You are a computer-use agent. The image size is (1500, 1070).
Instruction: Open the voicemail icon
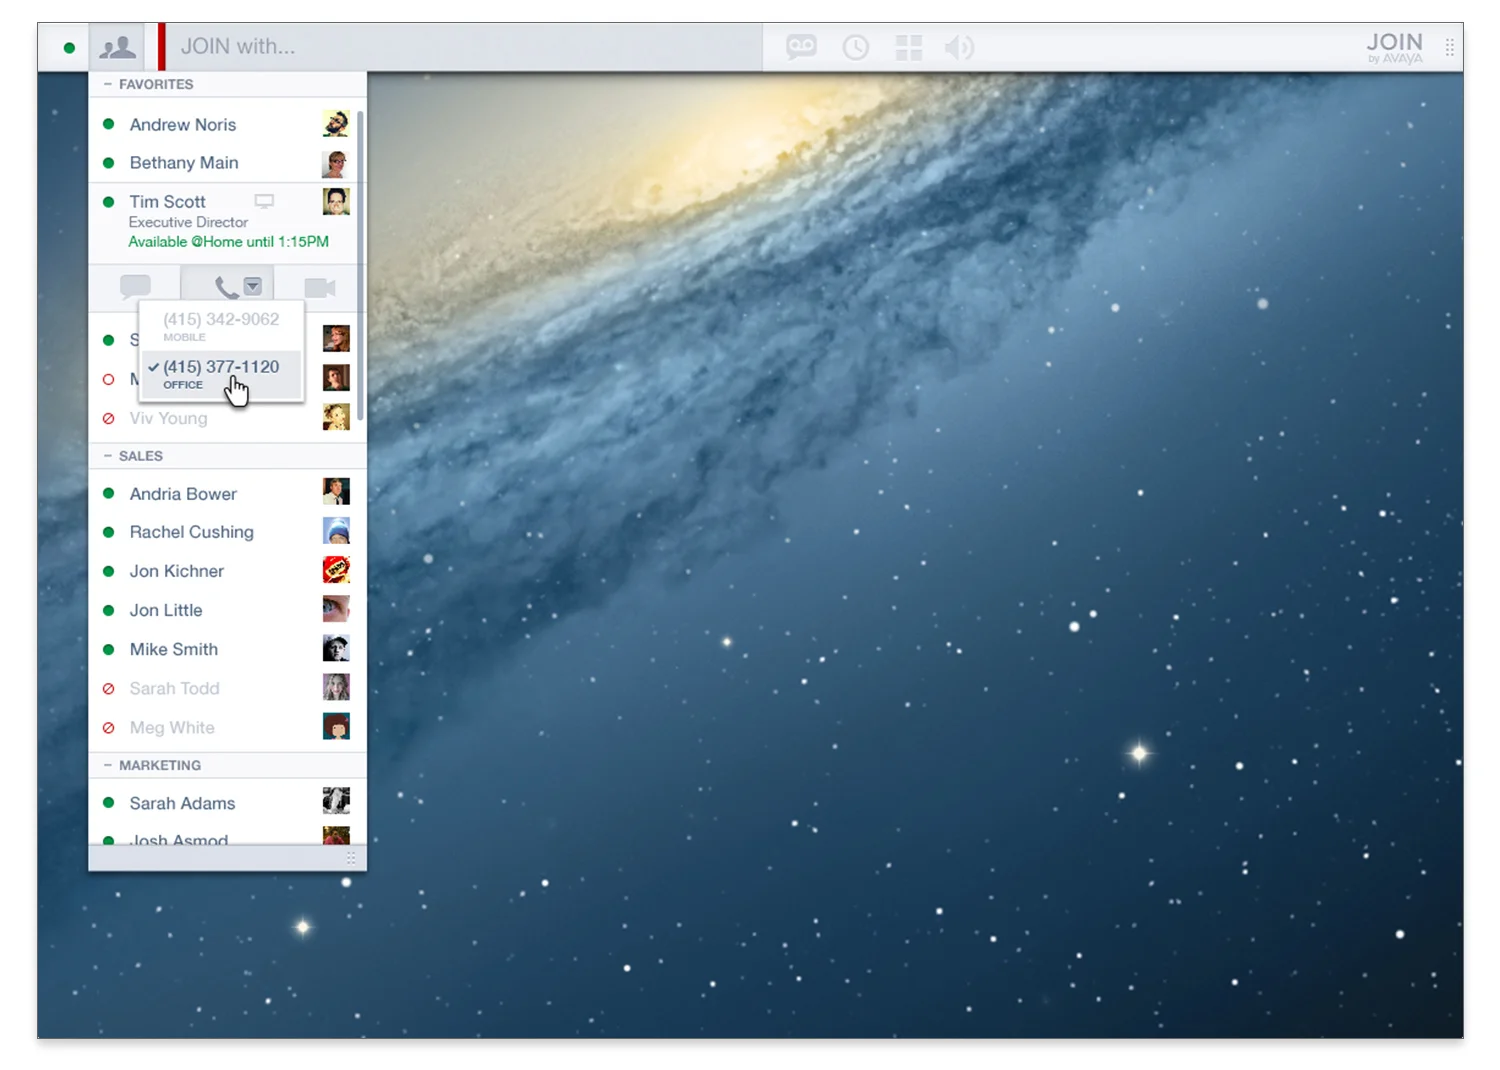click(801, 47)
